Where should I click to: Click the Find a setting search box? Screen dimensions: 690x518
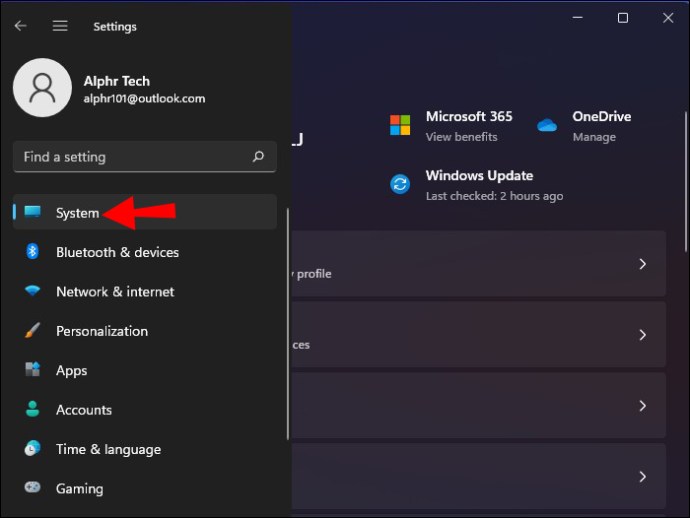(x=130, y=157)
